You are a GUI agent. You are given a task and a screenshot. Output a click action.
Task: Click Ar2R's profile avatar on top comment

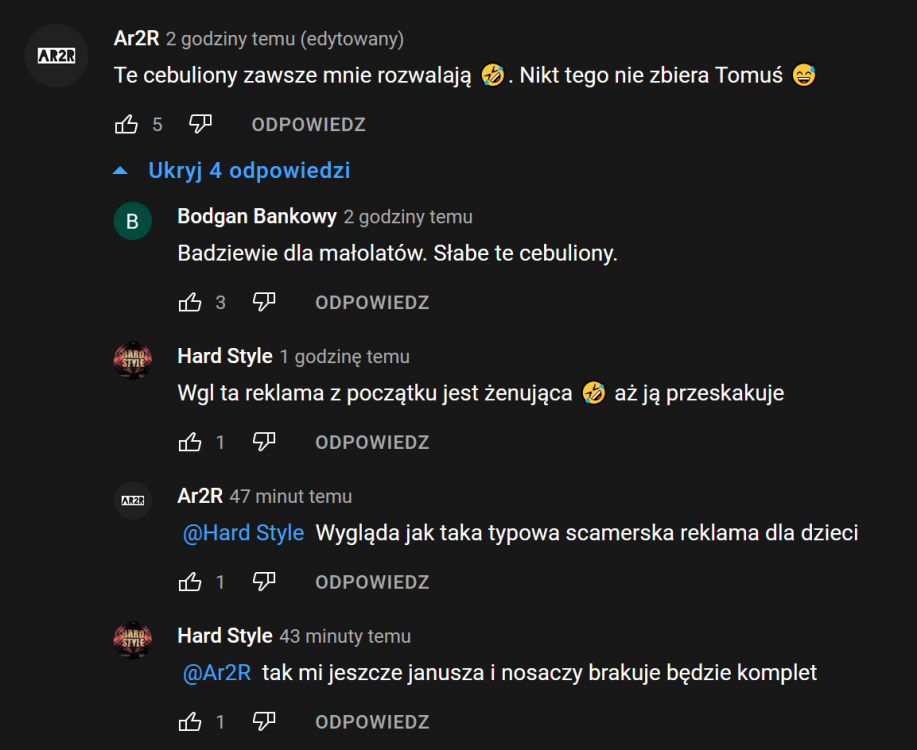56,56
